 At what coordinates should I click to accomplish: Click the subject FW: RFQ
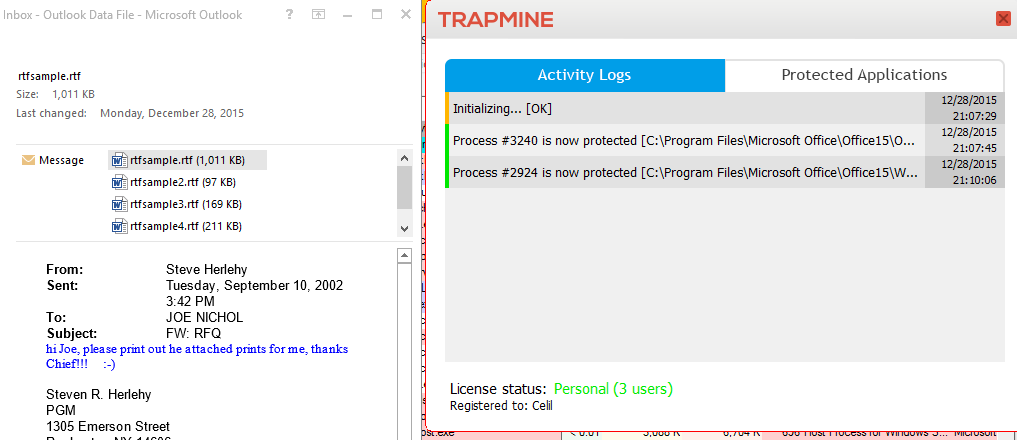coord(193,334)
